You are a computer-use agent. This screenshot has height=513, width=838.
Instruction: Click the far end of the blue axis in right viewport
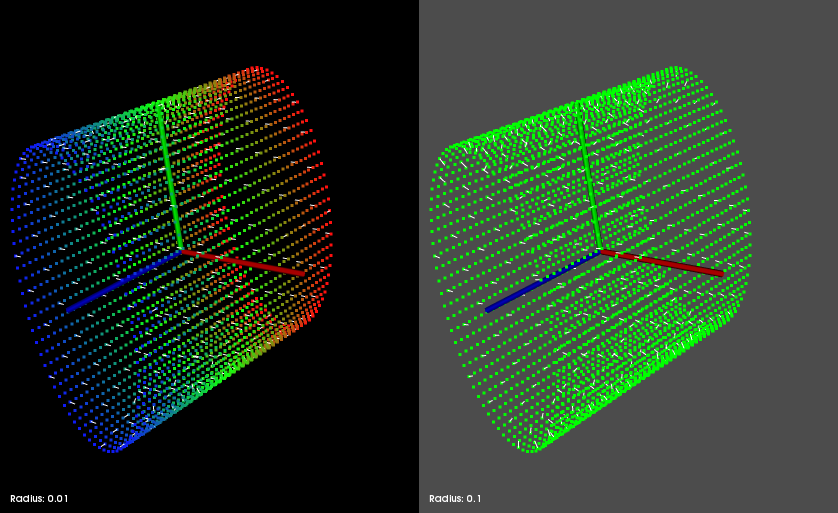pyautogui.click(x=487, y=309)
